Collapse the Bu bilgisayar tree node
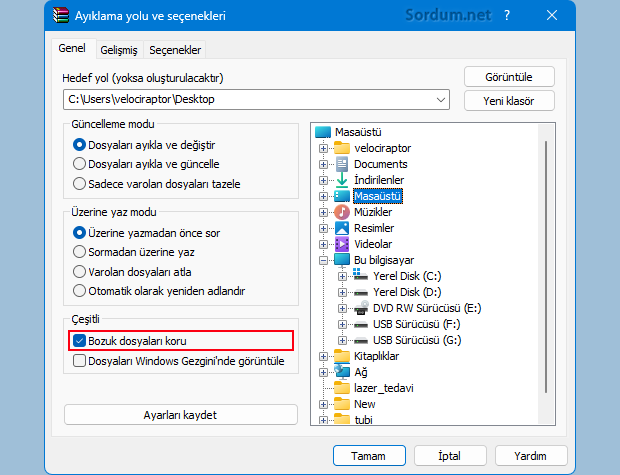The width and height of the screenshot is (620, 475). tap(323, 261)
